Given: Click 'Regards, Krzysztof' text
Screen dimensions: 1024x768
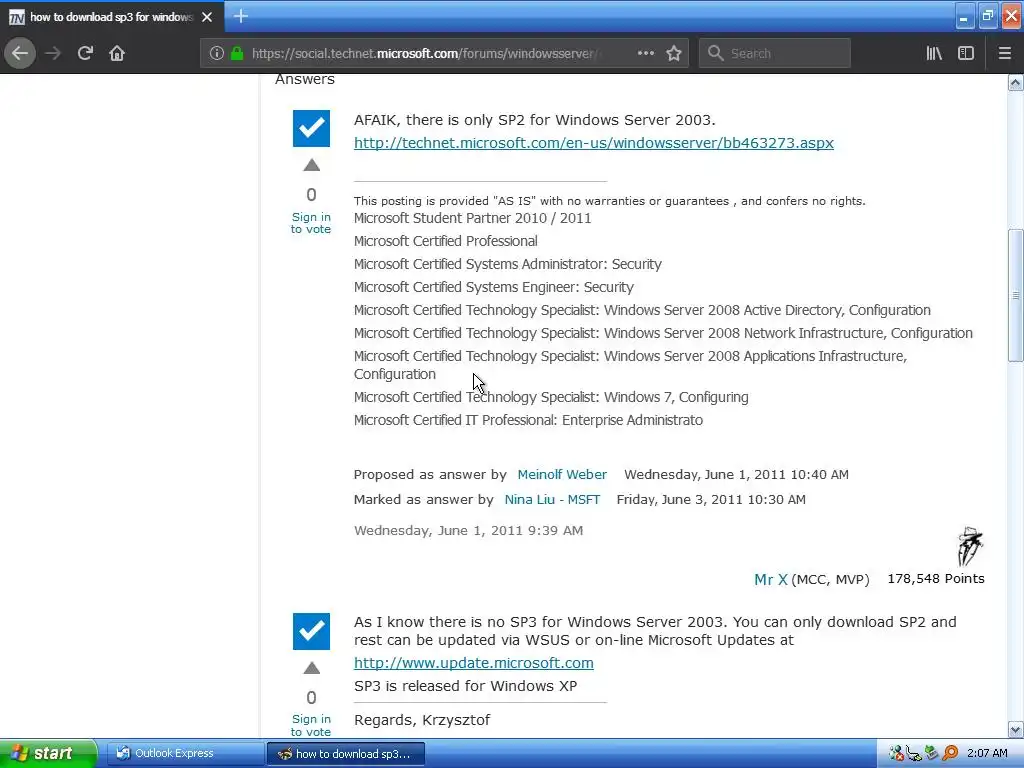Looking at the screenshot, I should coord(422,720).
